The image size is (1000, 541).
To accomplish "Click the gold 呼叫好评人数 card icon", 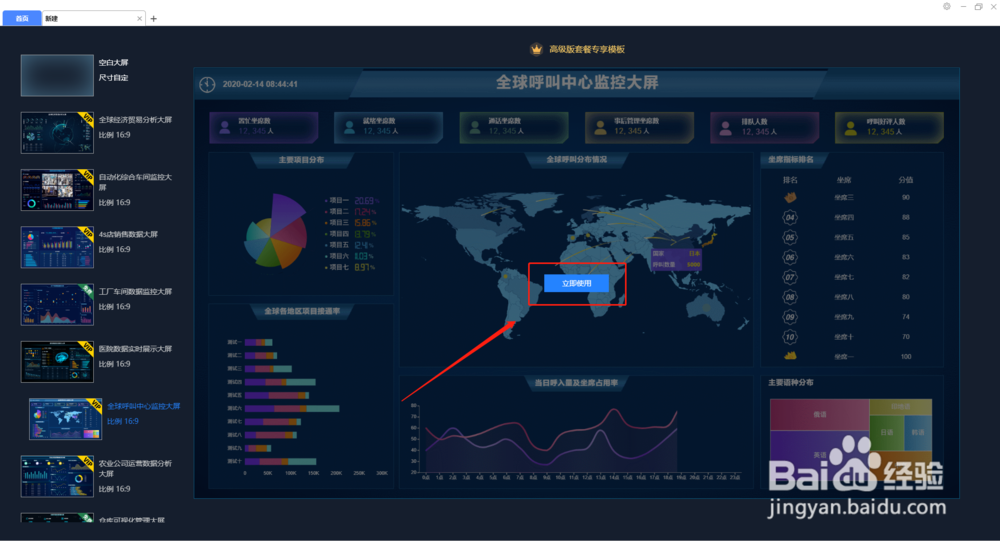I will coord(851,128).
